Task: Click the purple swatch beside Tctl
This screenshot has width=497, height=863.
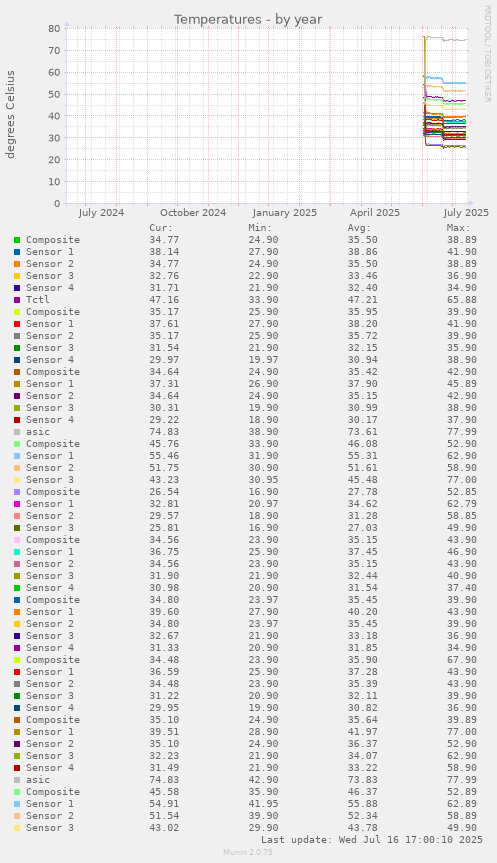Action: coord(17,300)
